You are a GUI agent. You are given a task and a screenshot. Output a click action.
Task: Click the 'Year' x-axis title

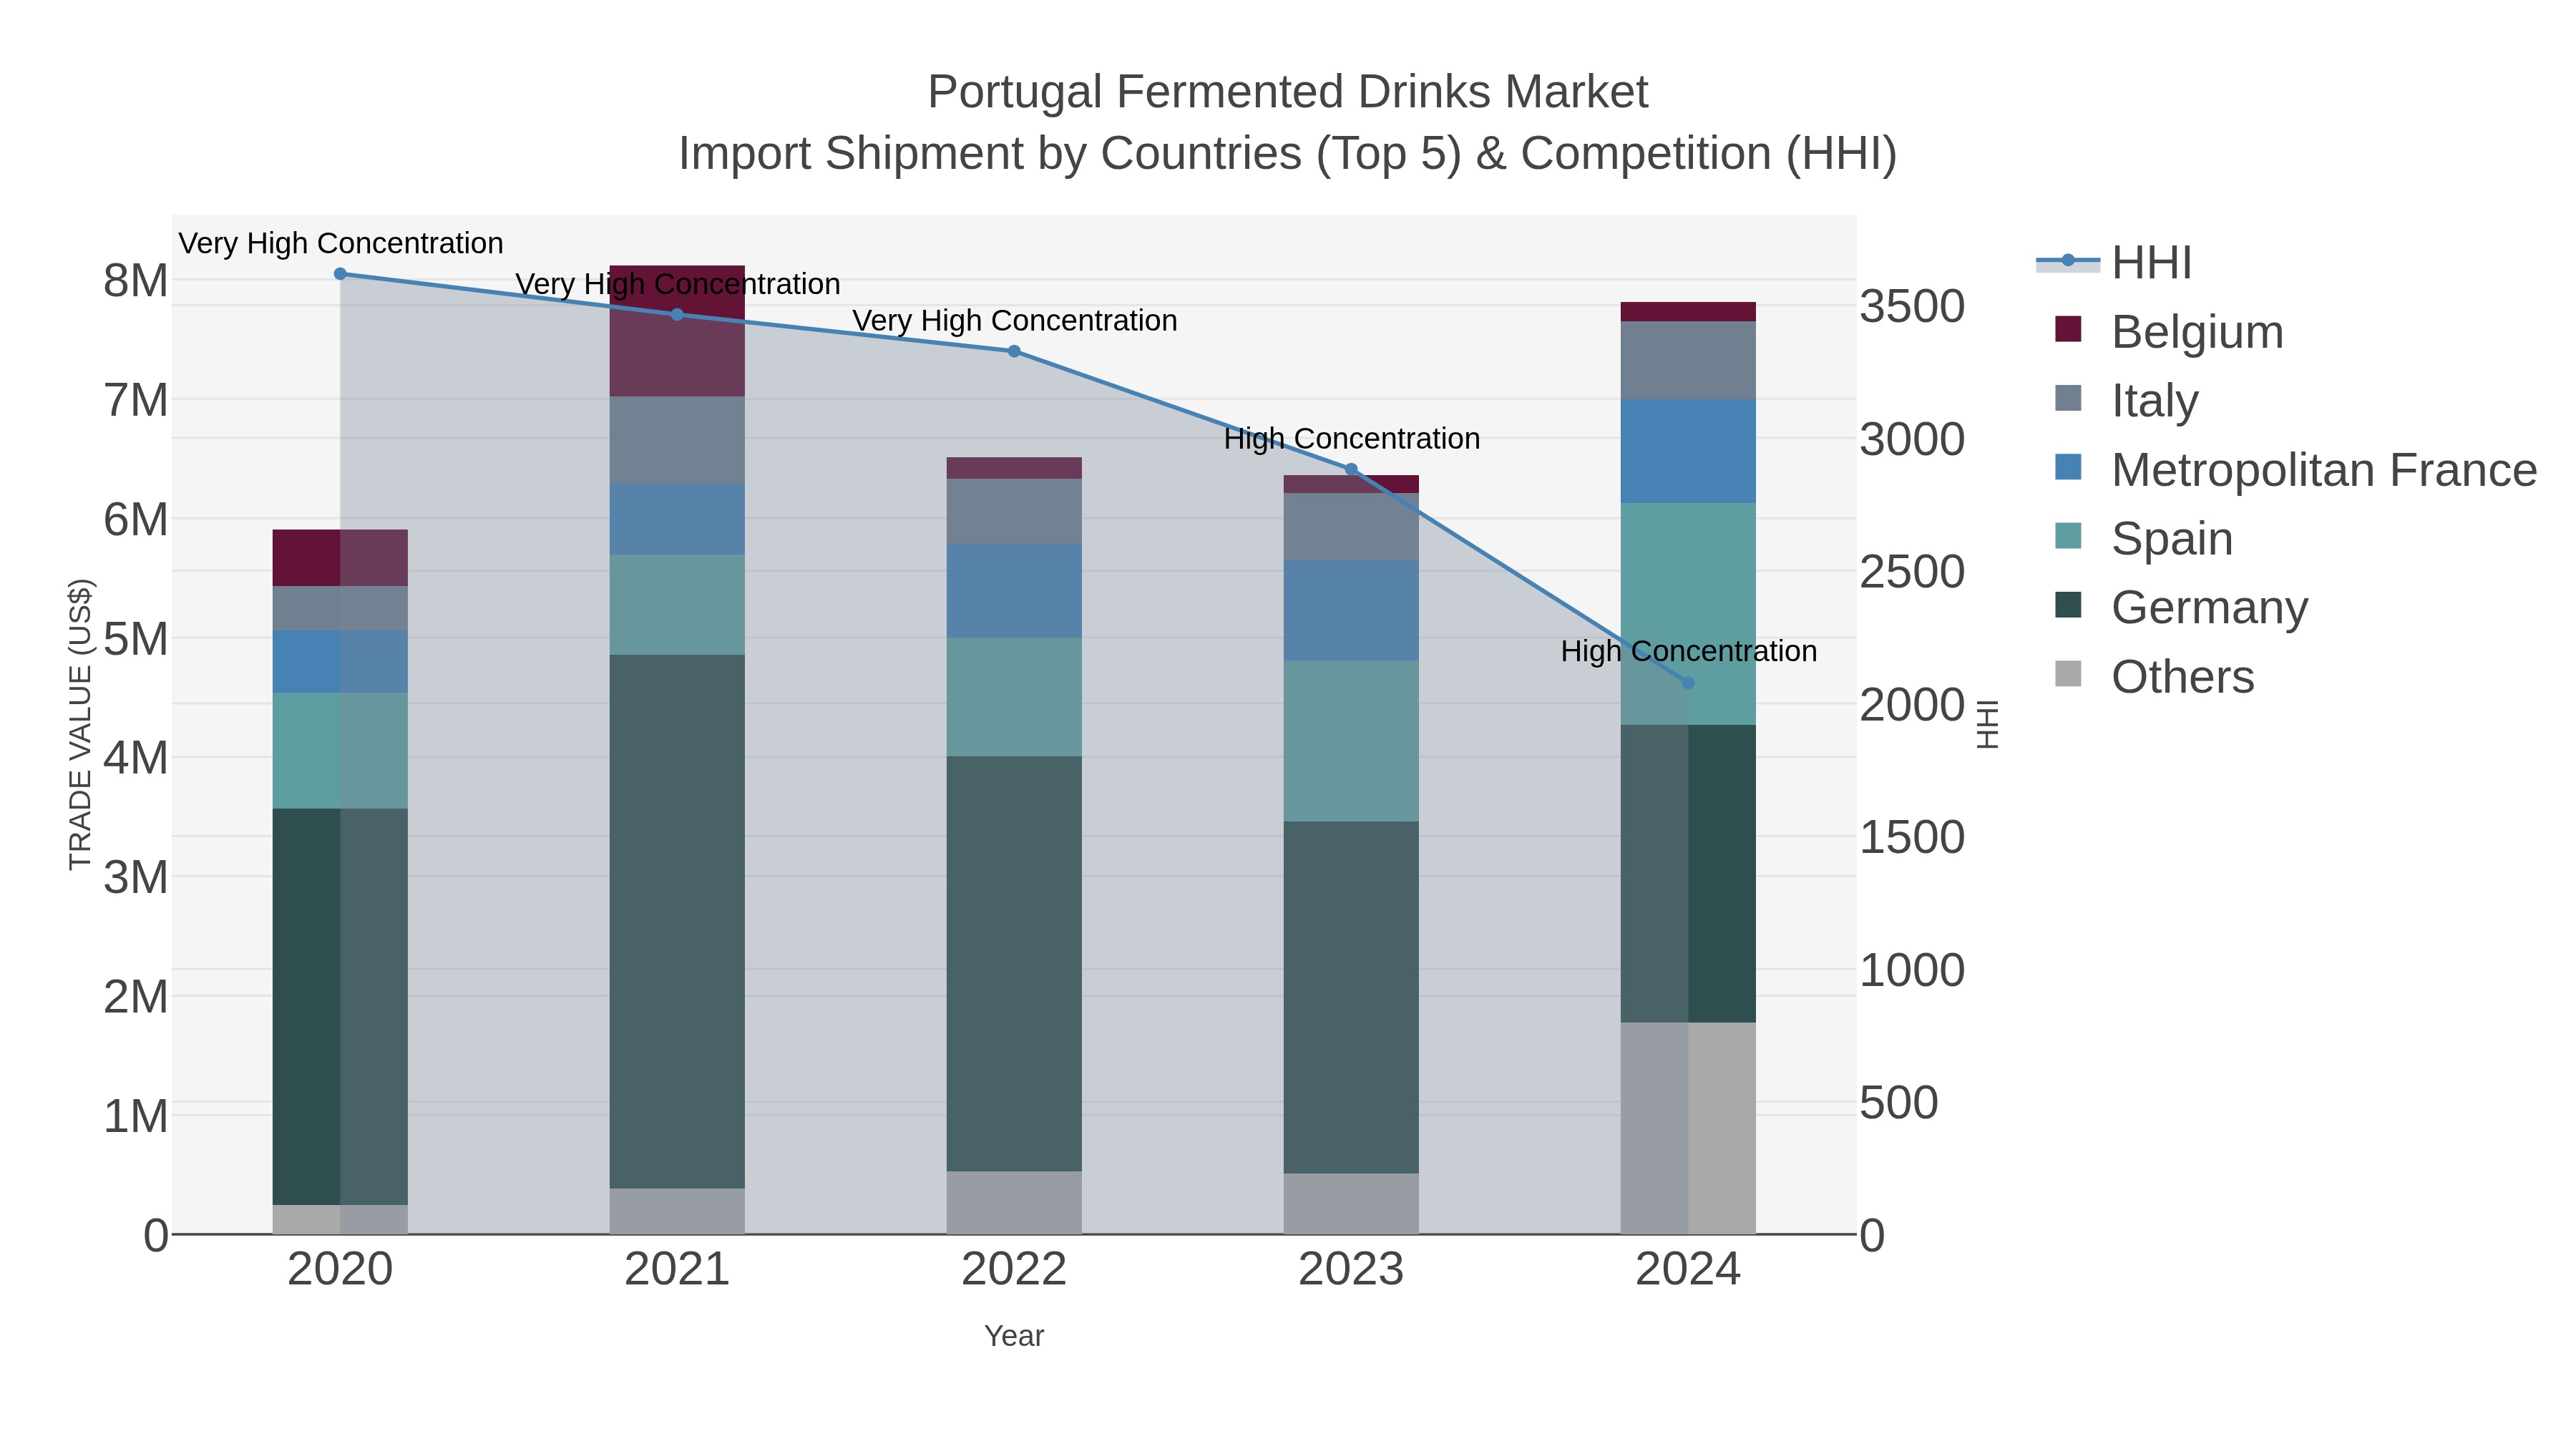(1014, 1336)
